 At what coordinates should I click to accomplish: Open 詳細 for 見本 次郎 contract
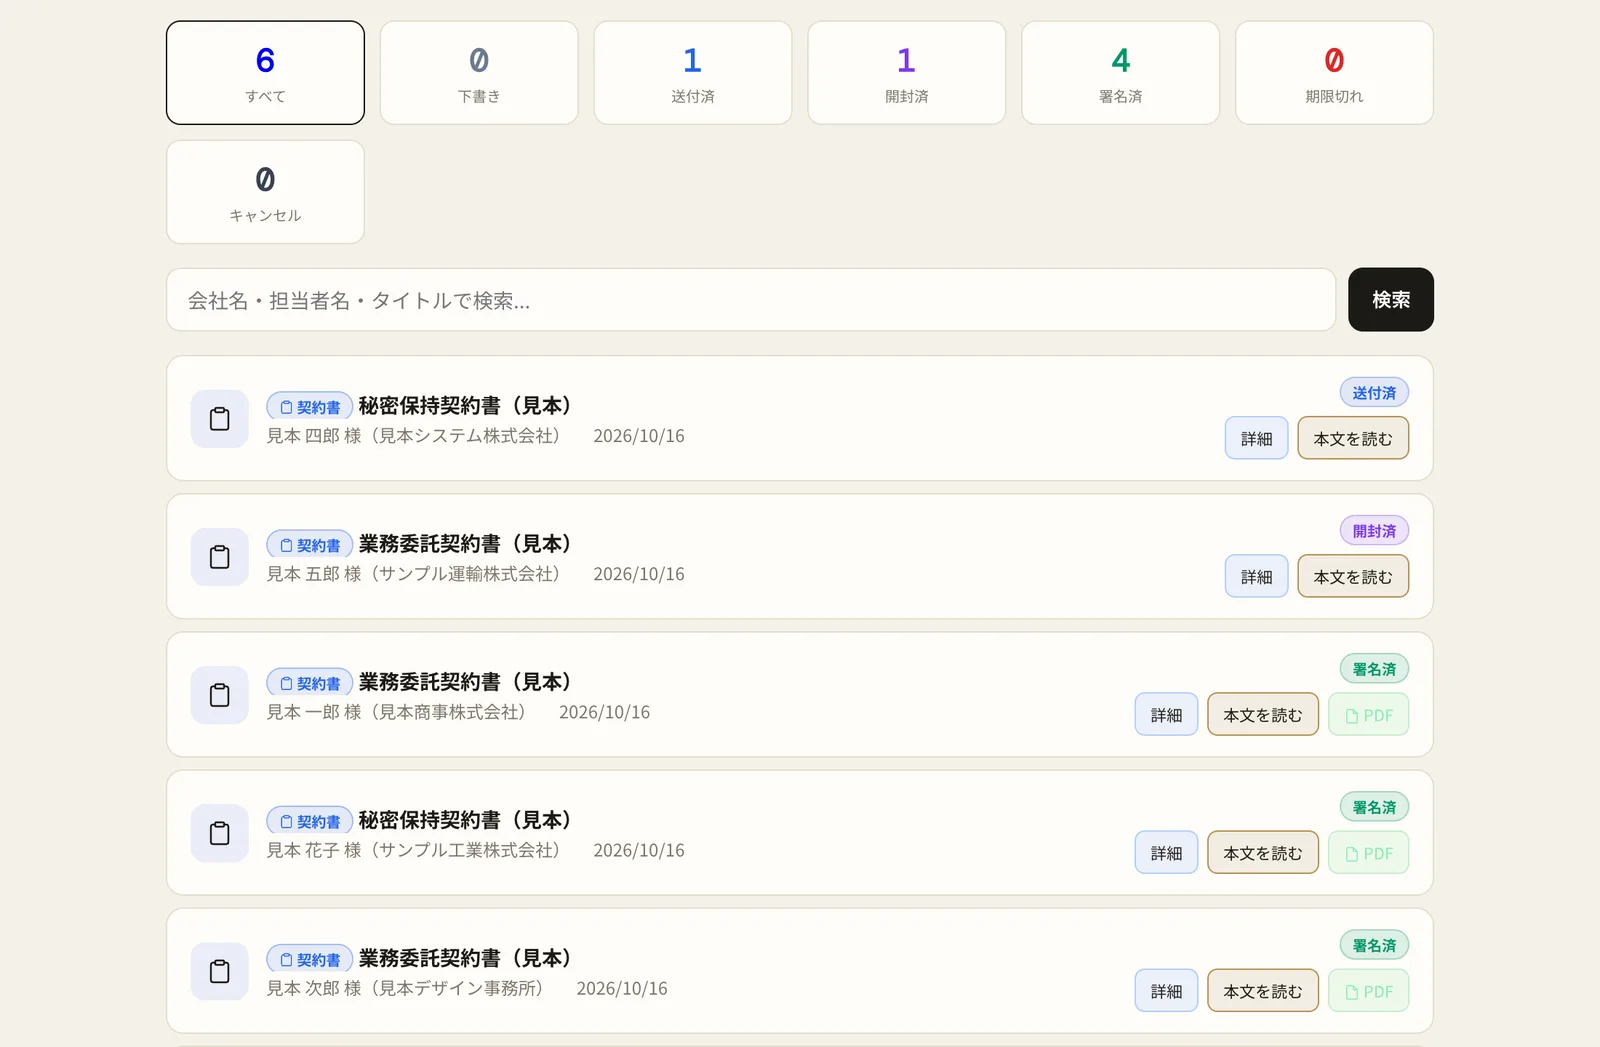point(1167,990)
